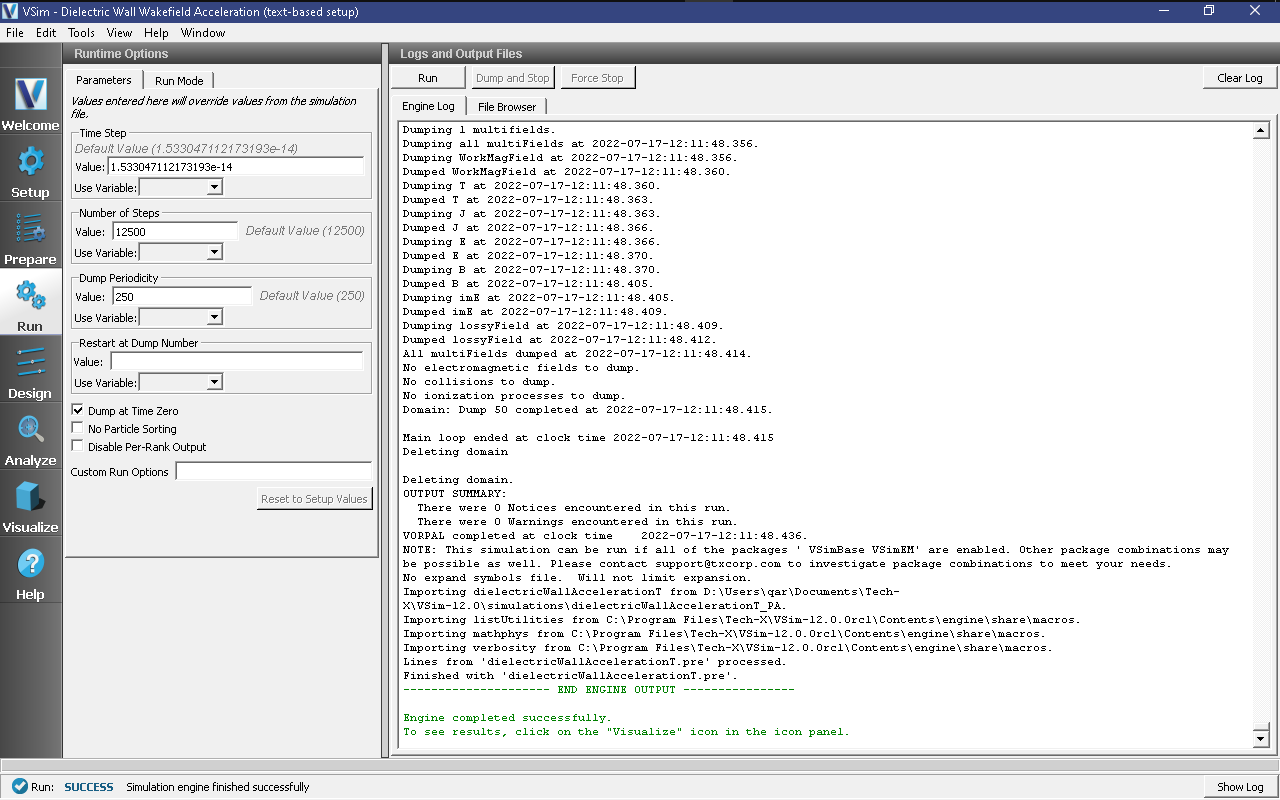Toggle Dump at Time Zero checkbox

(x=78, y=411)
